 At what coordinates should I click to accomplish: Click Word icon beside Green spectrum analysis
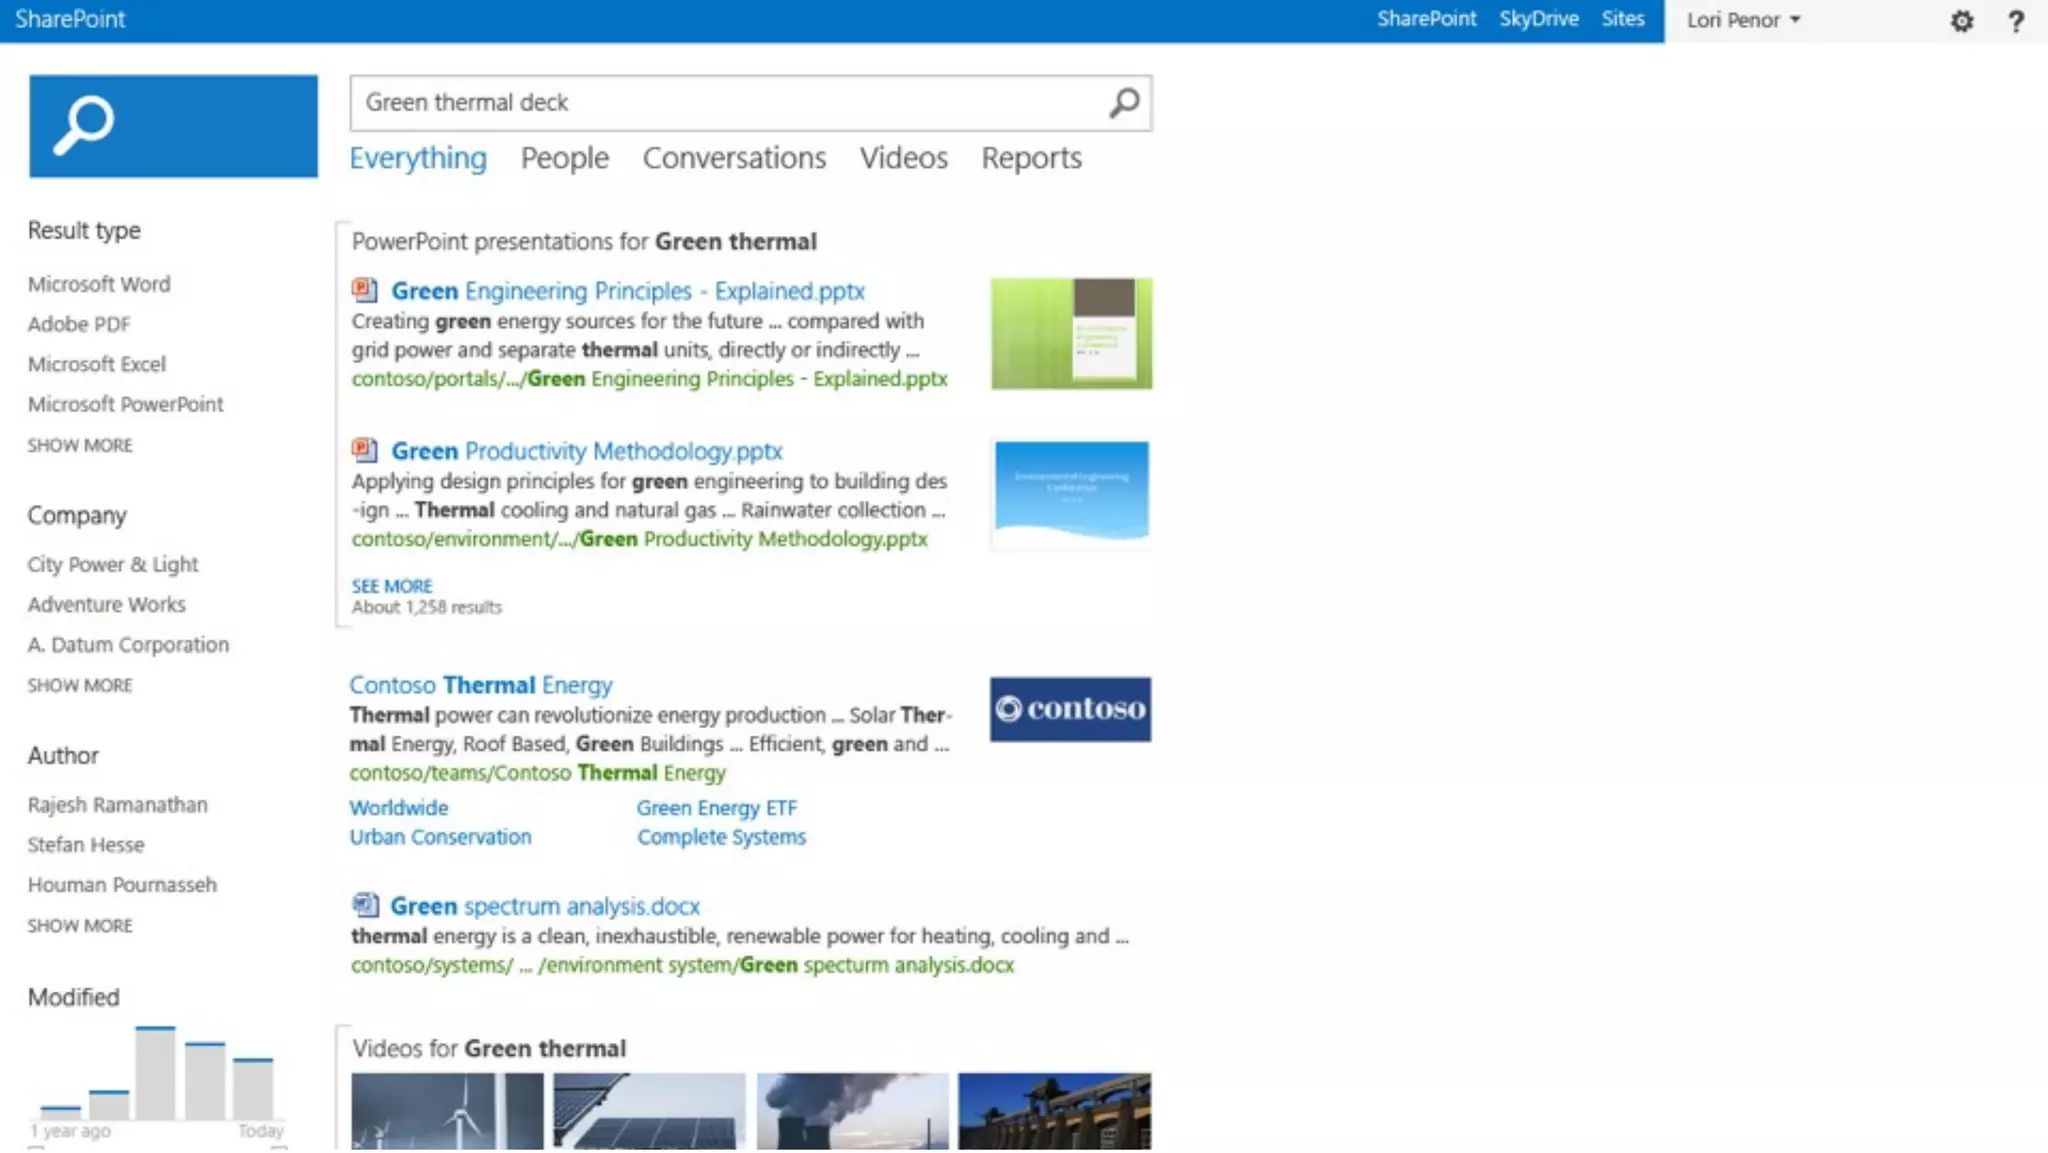click(365, 905)
